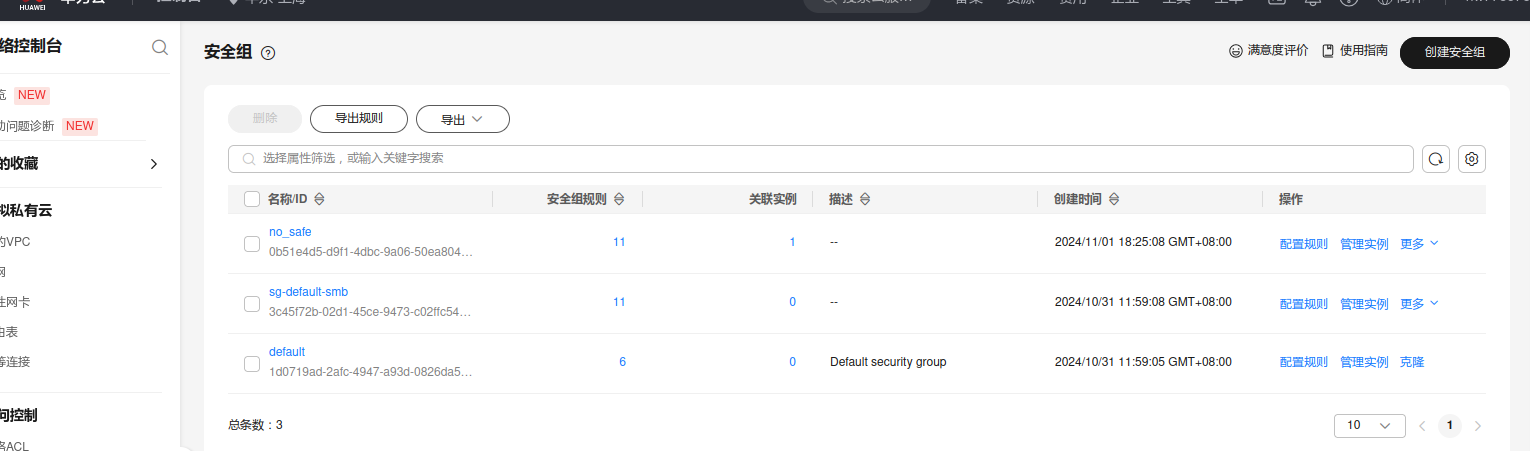This screenshot has width=1530, height=451.
Task: Check the select-all checkbox in table header
Action: 252,199
